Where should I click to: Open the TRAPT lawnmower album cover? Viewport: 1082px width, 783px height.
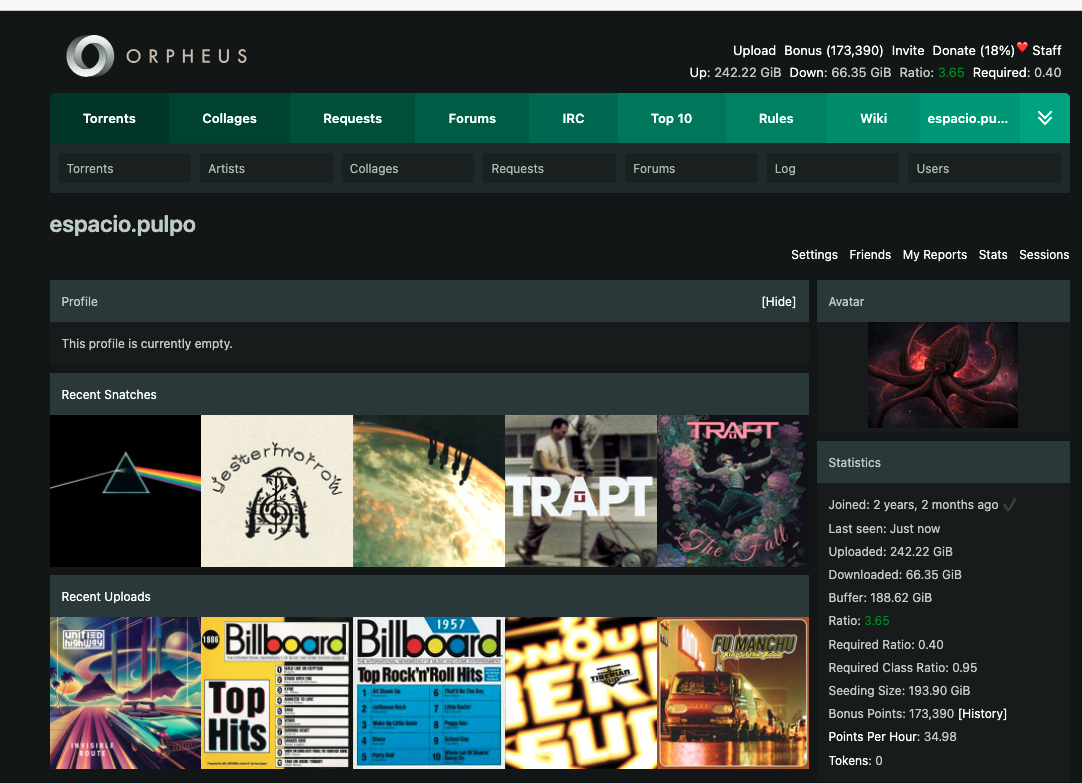pyautogui.click(x=581, y=490)
